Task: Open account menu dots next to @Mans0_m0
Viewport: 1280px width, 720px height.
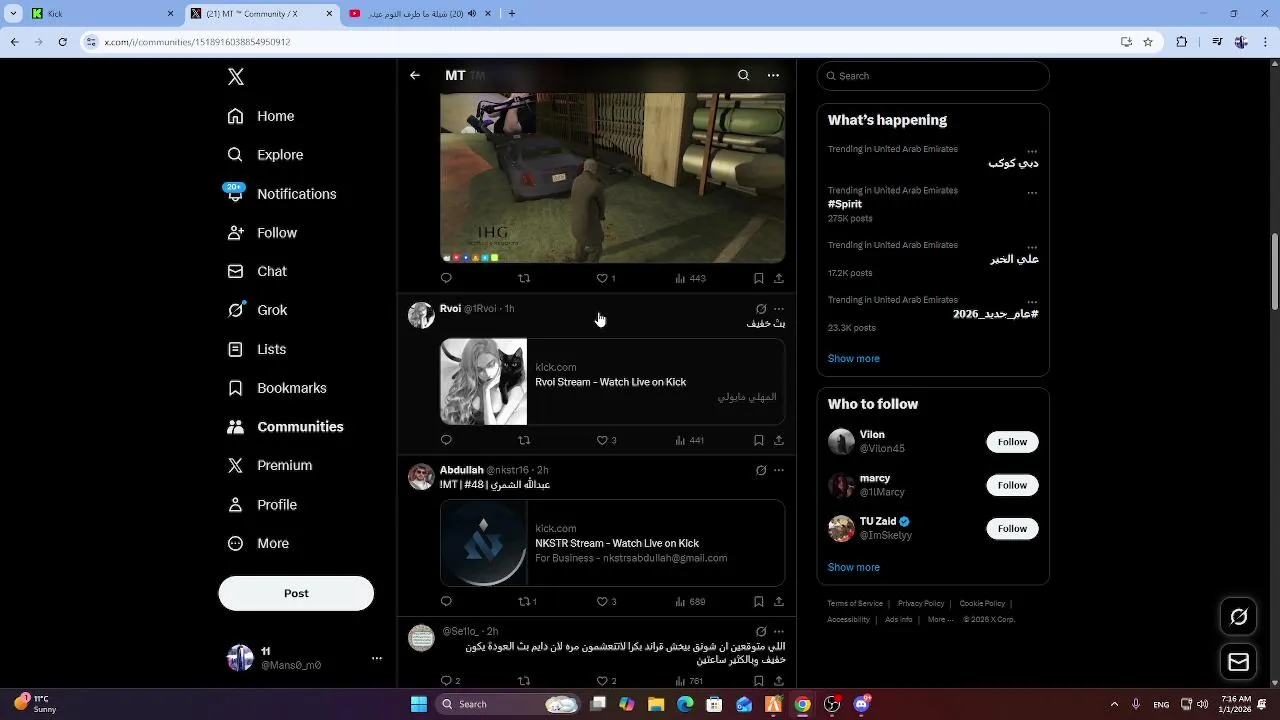Action: pyautogui.click(x=377, y=658)
